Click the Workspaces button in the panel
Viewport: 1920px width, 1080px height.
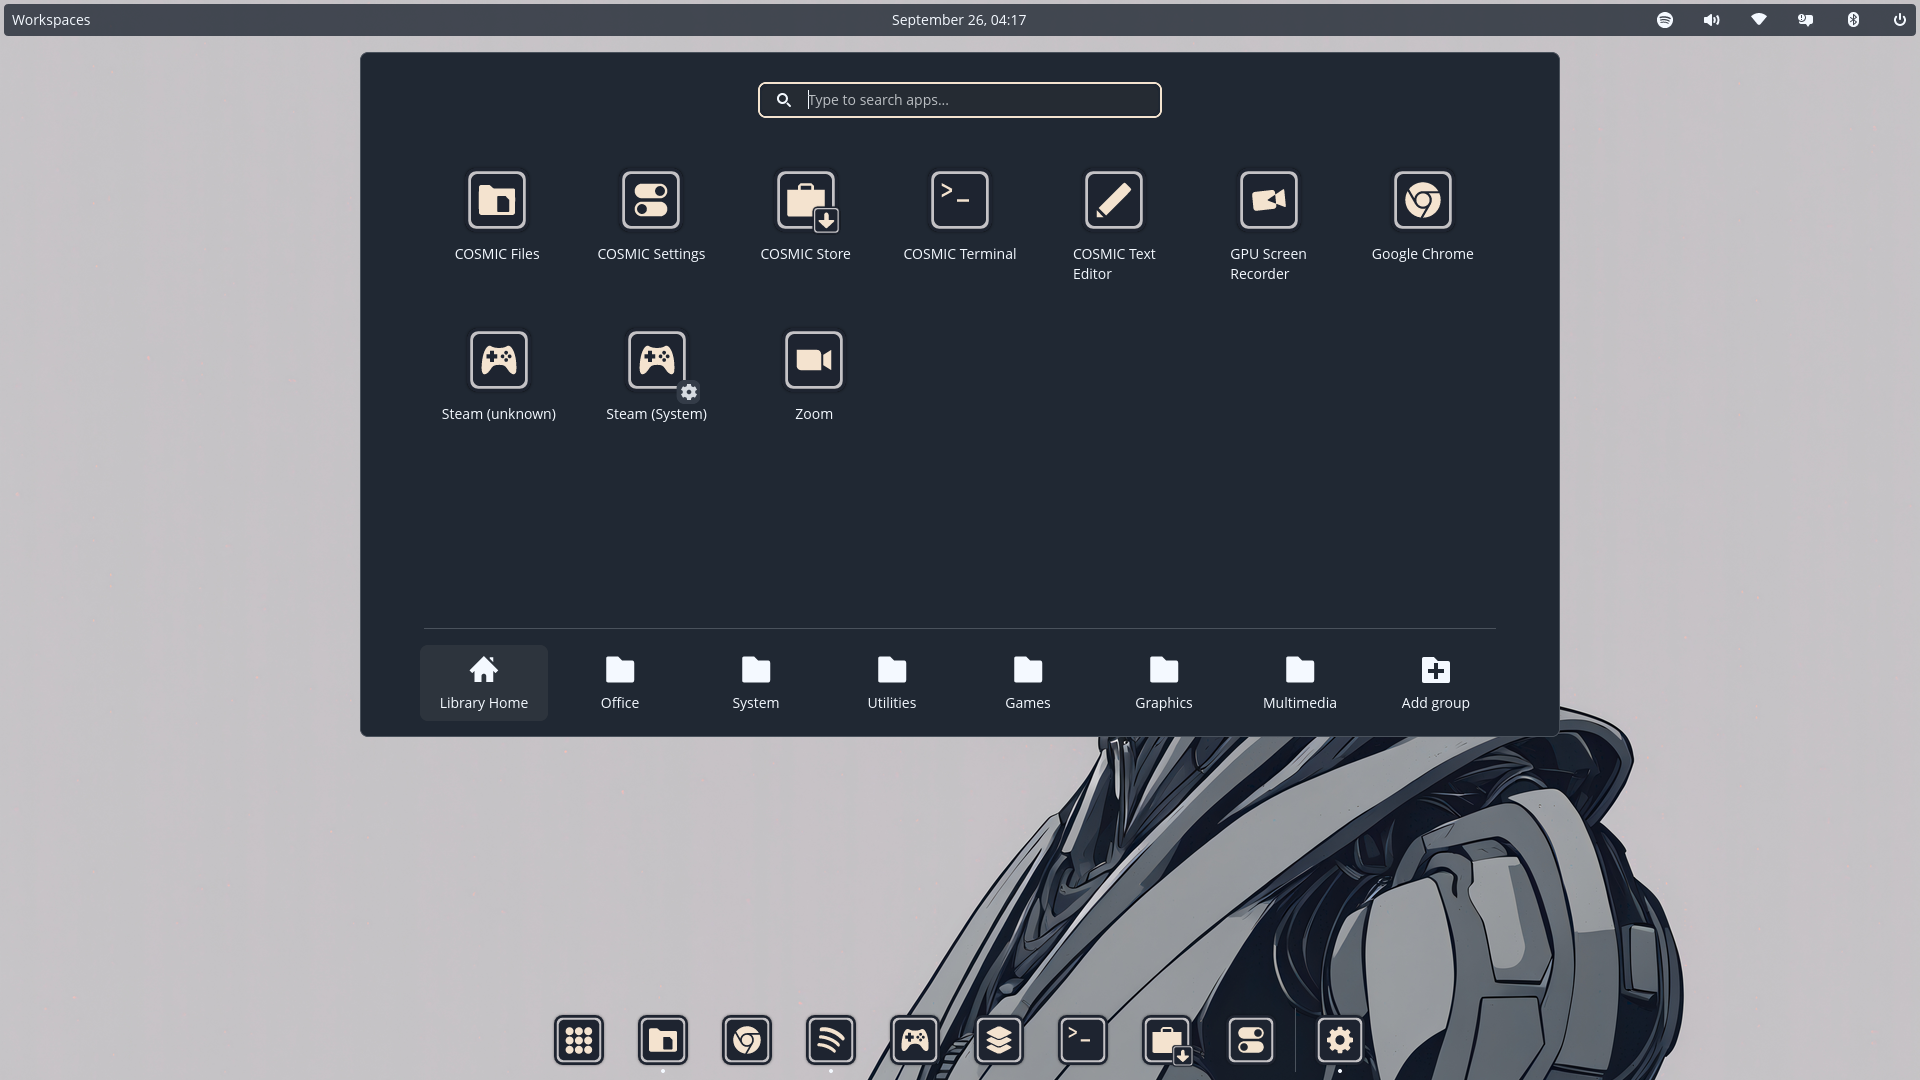click(x=51, y=20)
